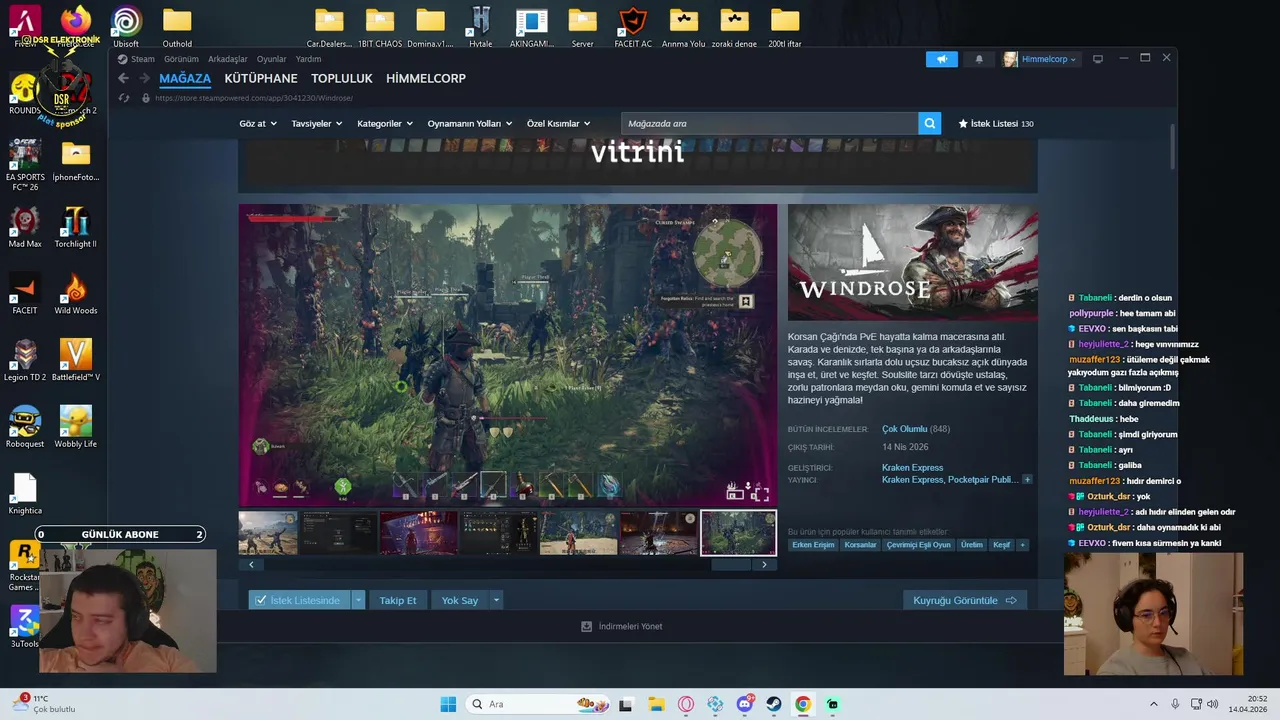Image resolution: width=1280 pixels, height=720 pixels.
Task: Click the Erken Erişim tag
Action: click(813, 545)
